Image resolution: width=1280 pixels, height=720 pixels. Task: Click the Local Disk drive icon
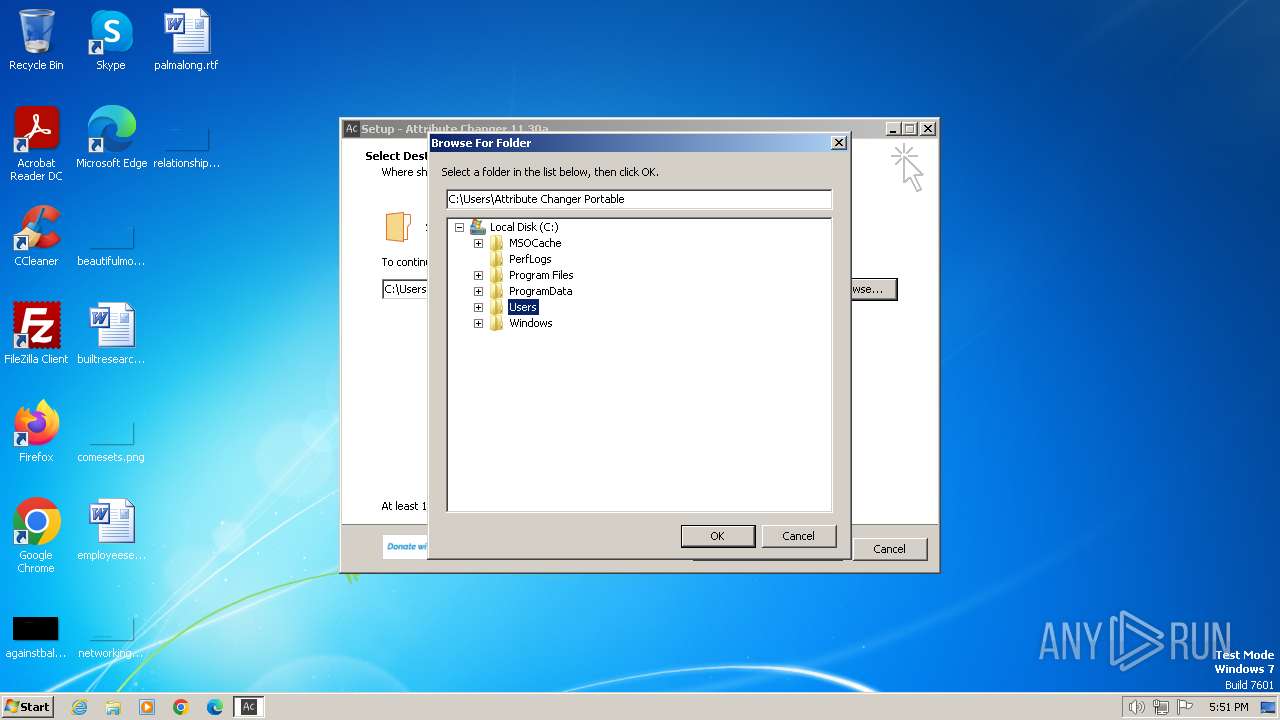click(x=477, y=227)
